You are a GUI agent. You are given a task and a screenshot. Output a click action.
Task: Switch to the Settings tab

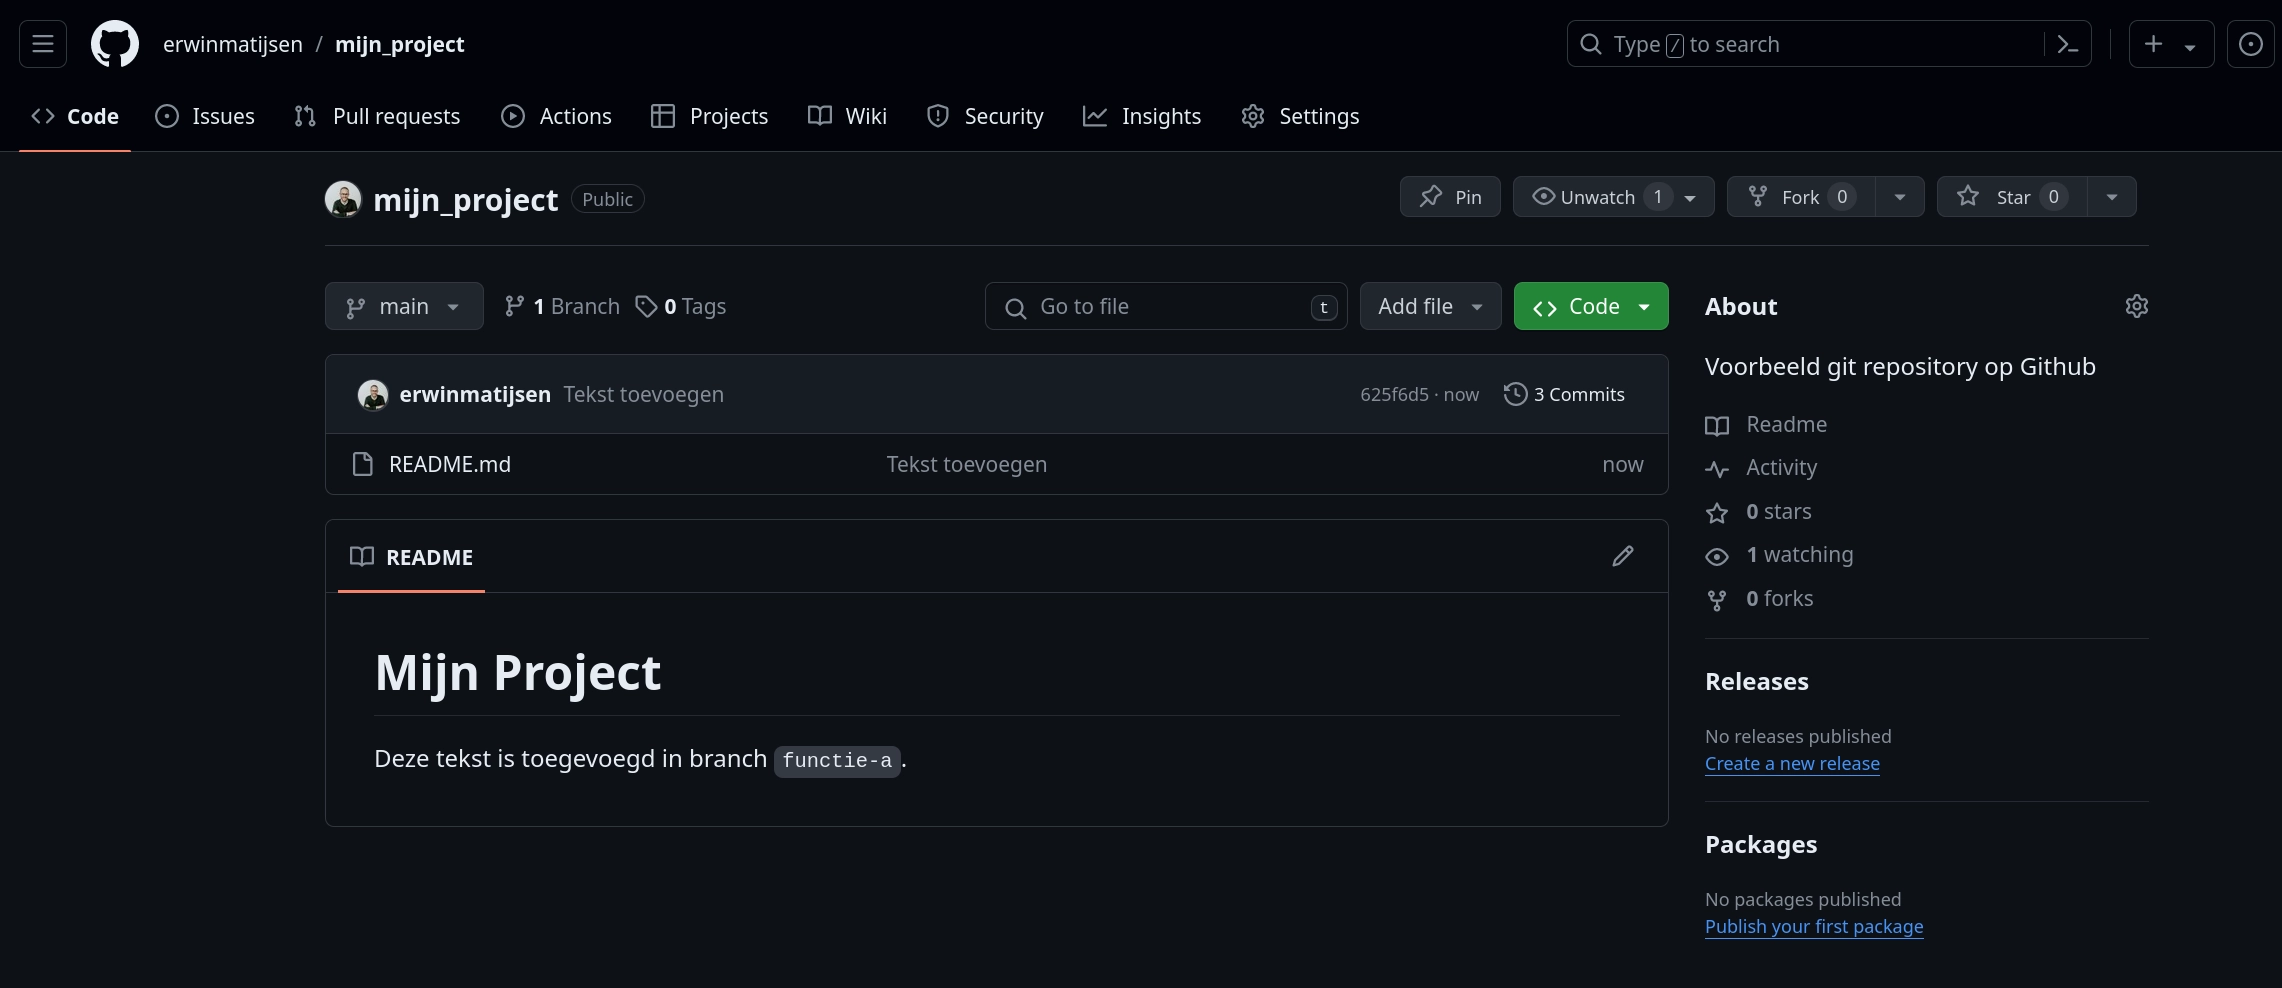(1300, 116)
